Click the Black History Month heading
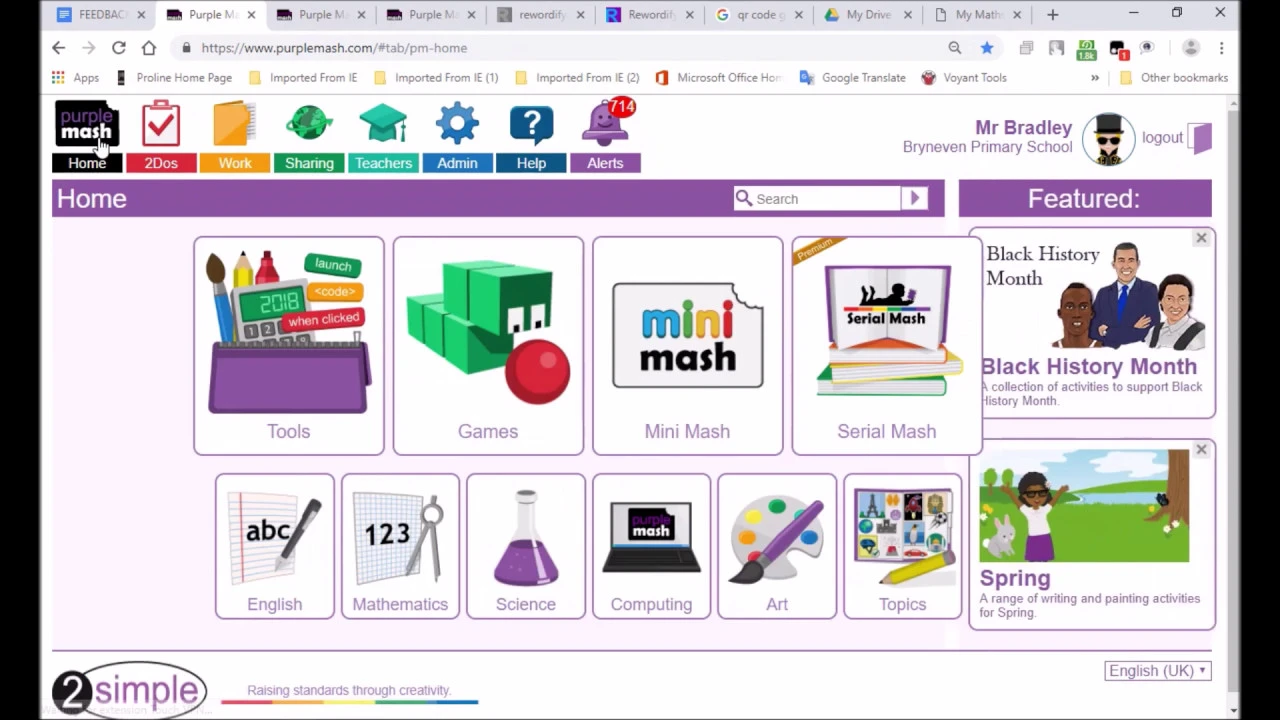The width and height of the screenshot is (1280, 720). tap(1088, 366)
